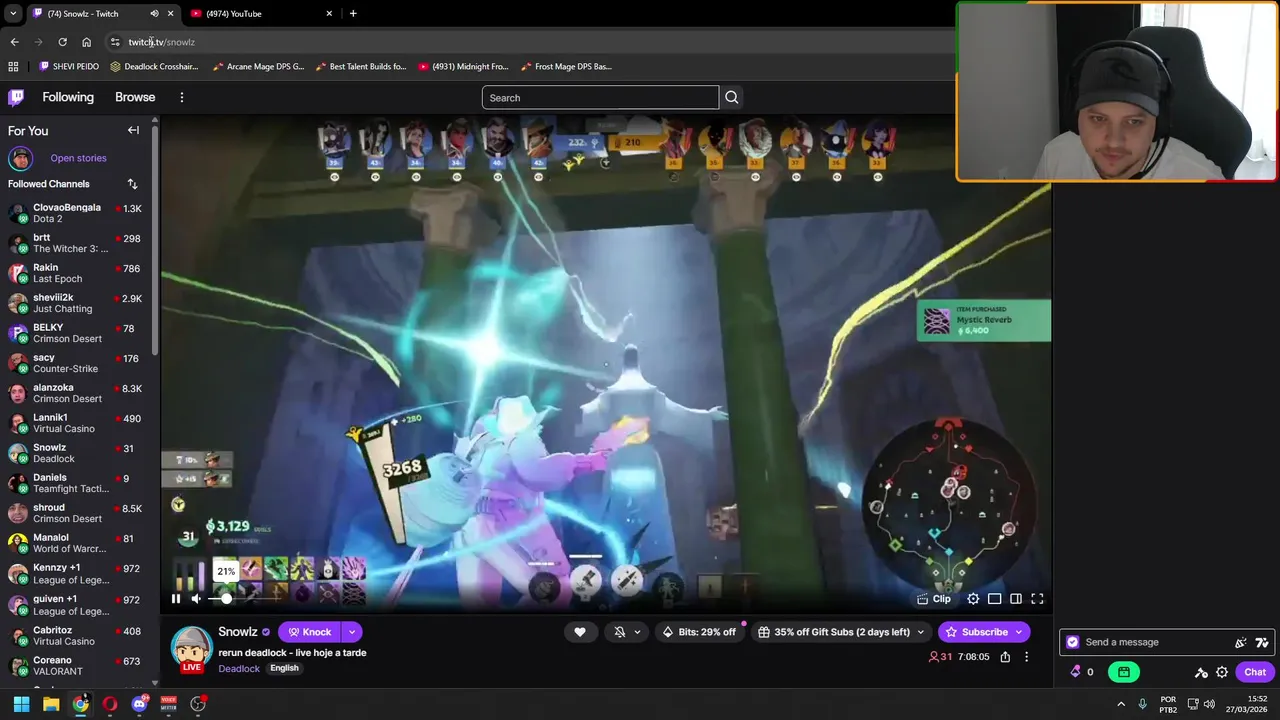Open the more options menu beside Browse
Screen dimensions: 1280x720
[181, 97]
